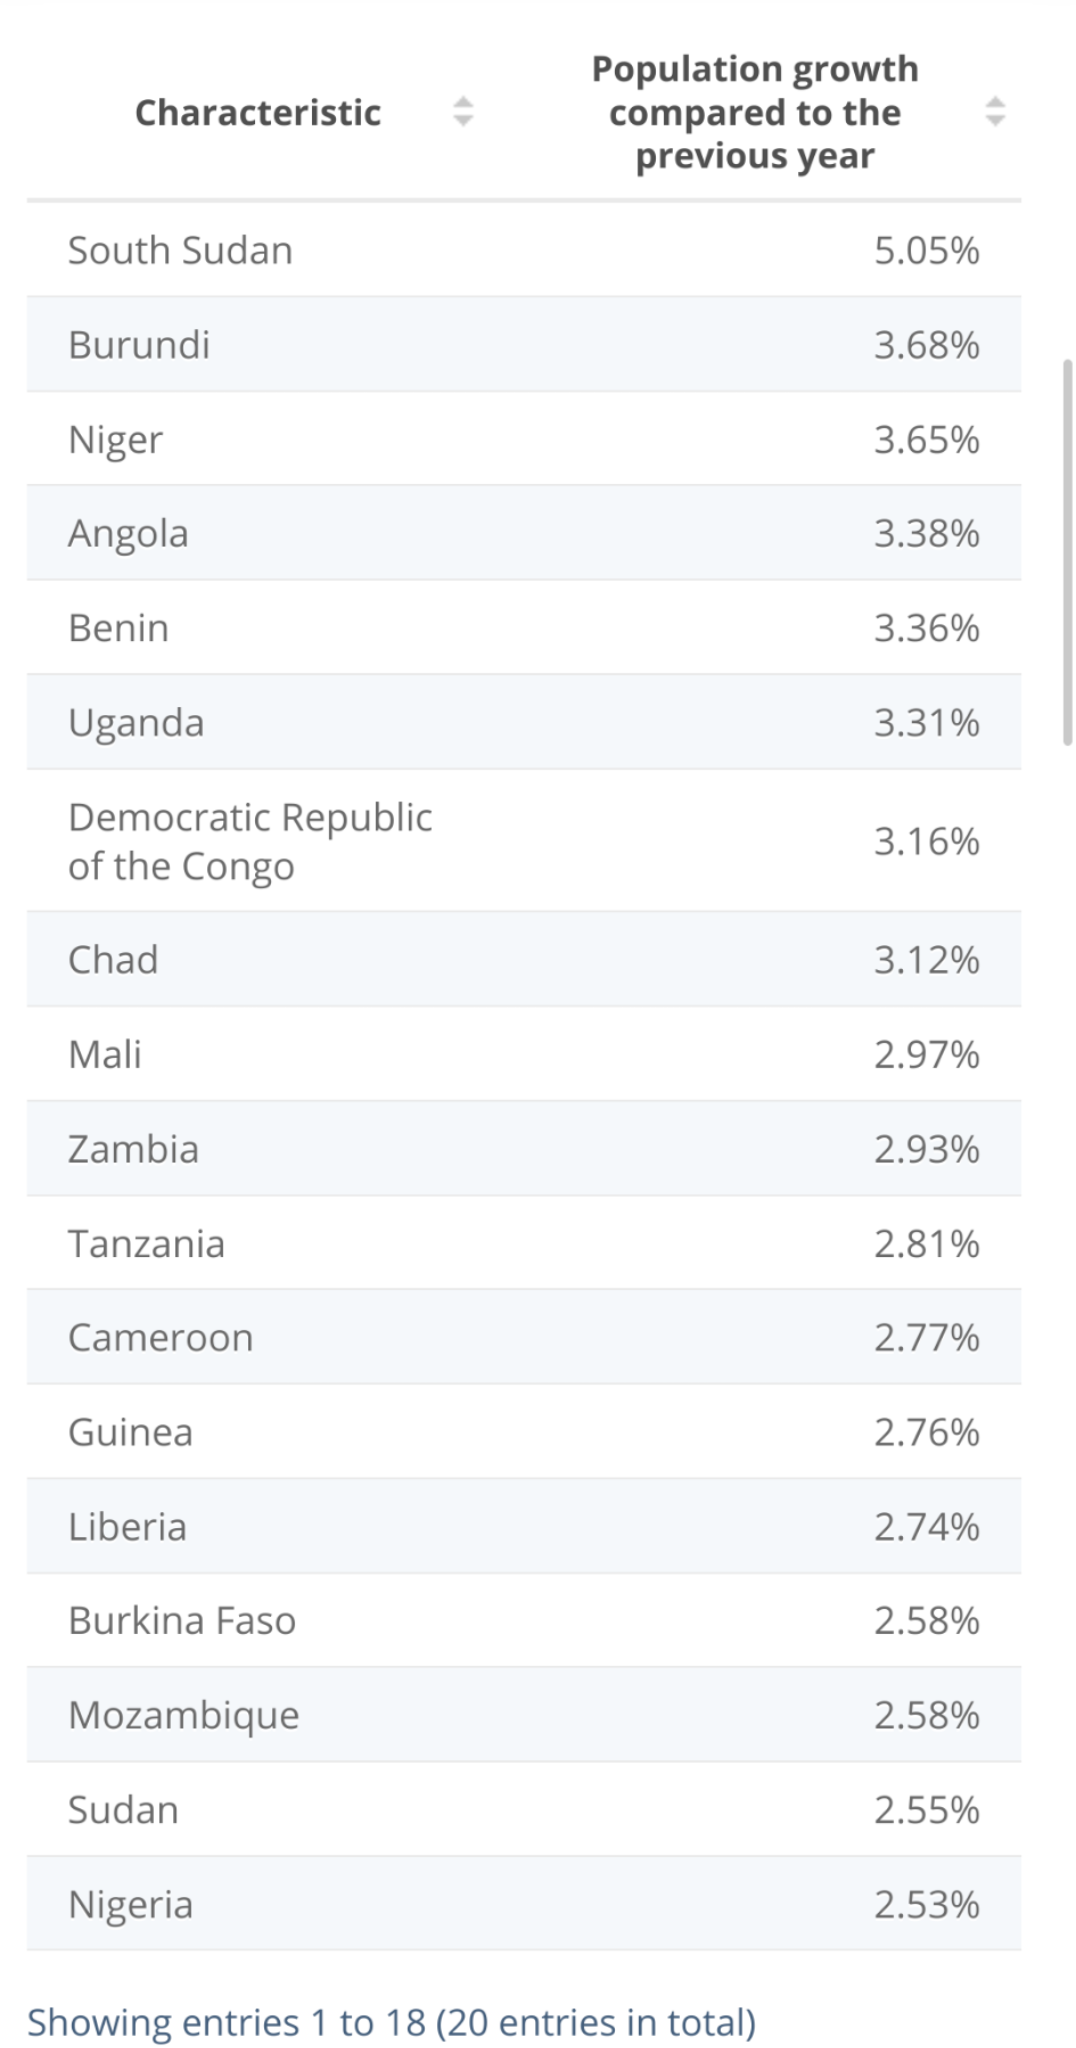Click the Benin 3.36% value

pyautogui.click(x=926, y=628)
